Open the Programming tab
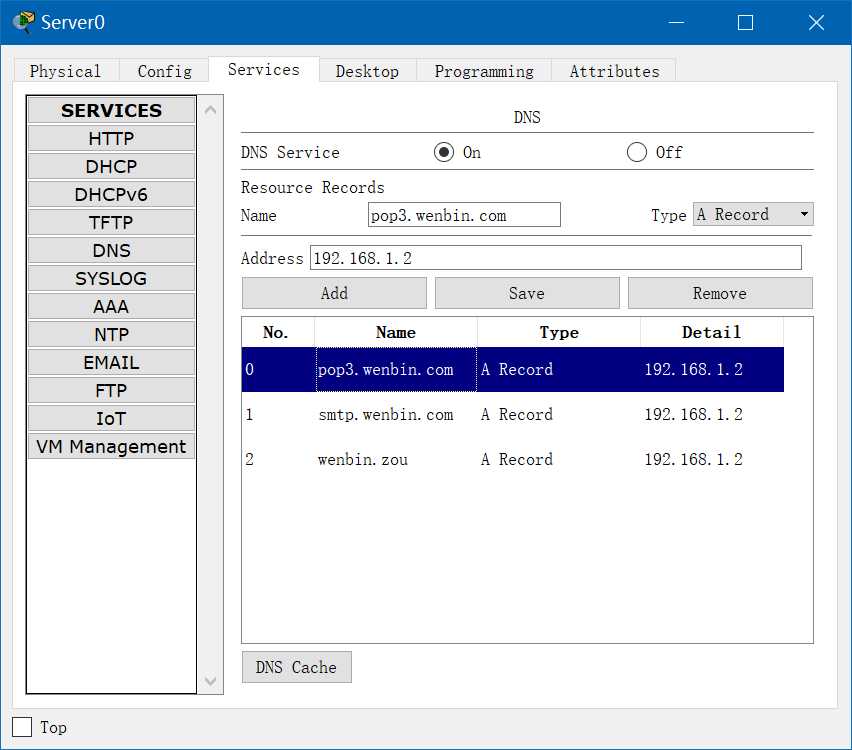 (484, 71)
